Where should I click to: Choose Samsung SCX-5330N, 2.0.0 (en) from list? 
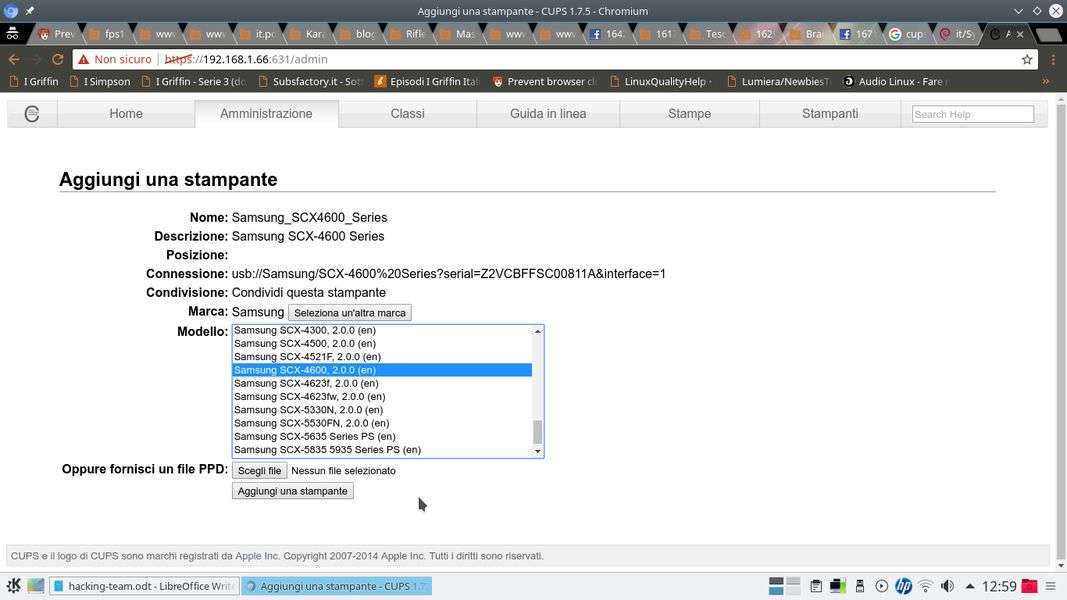point(308,410)
